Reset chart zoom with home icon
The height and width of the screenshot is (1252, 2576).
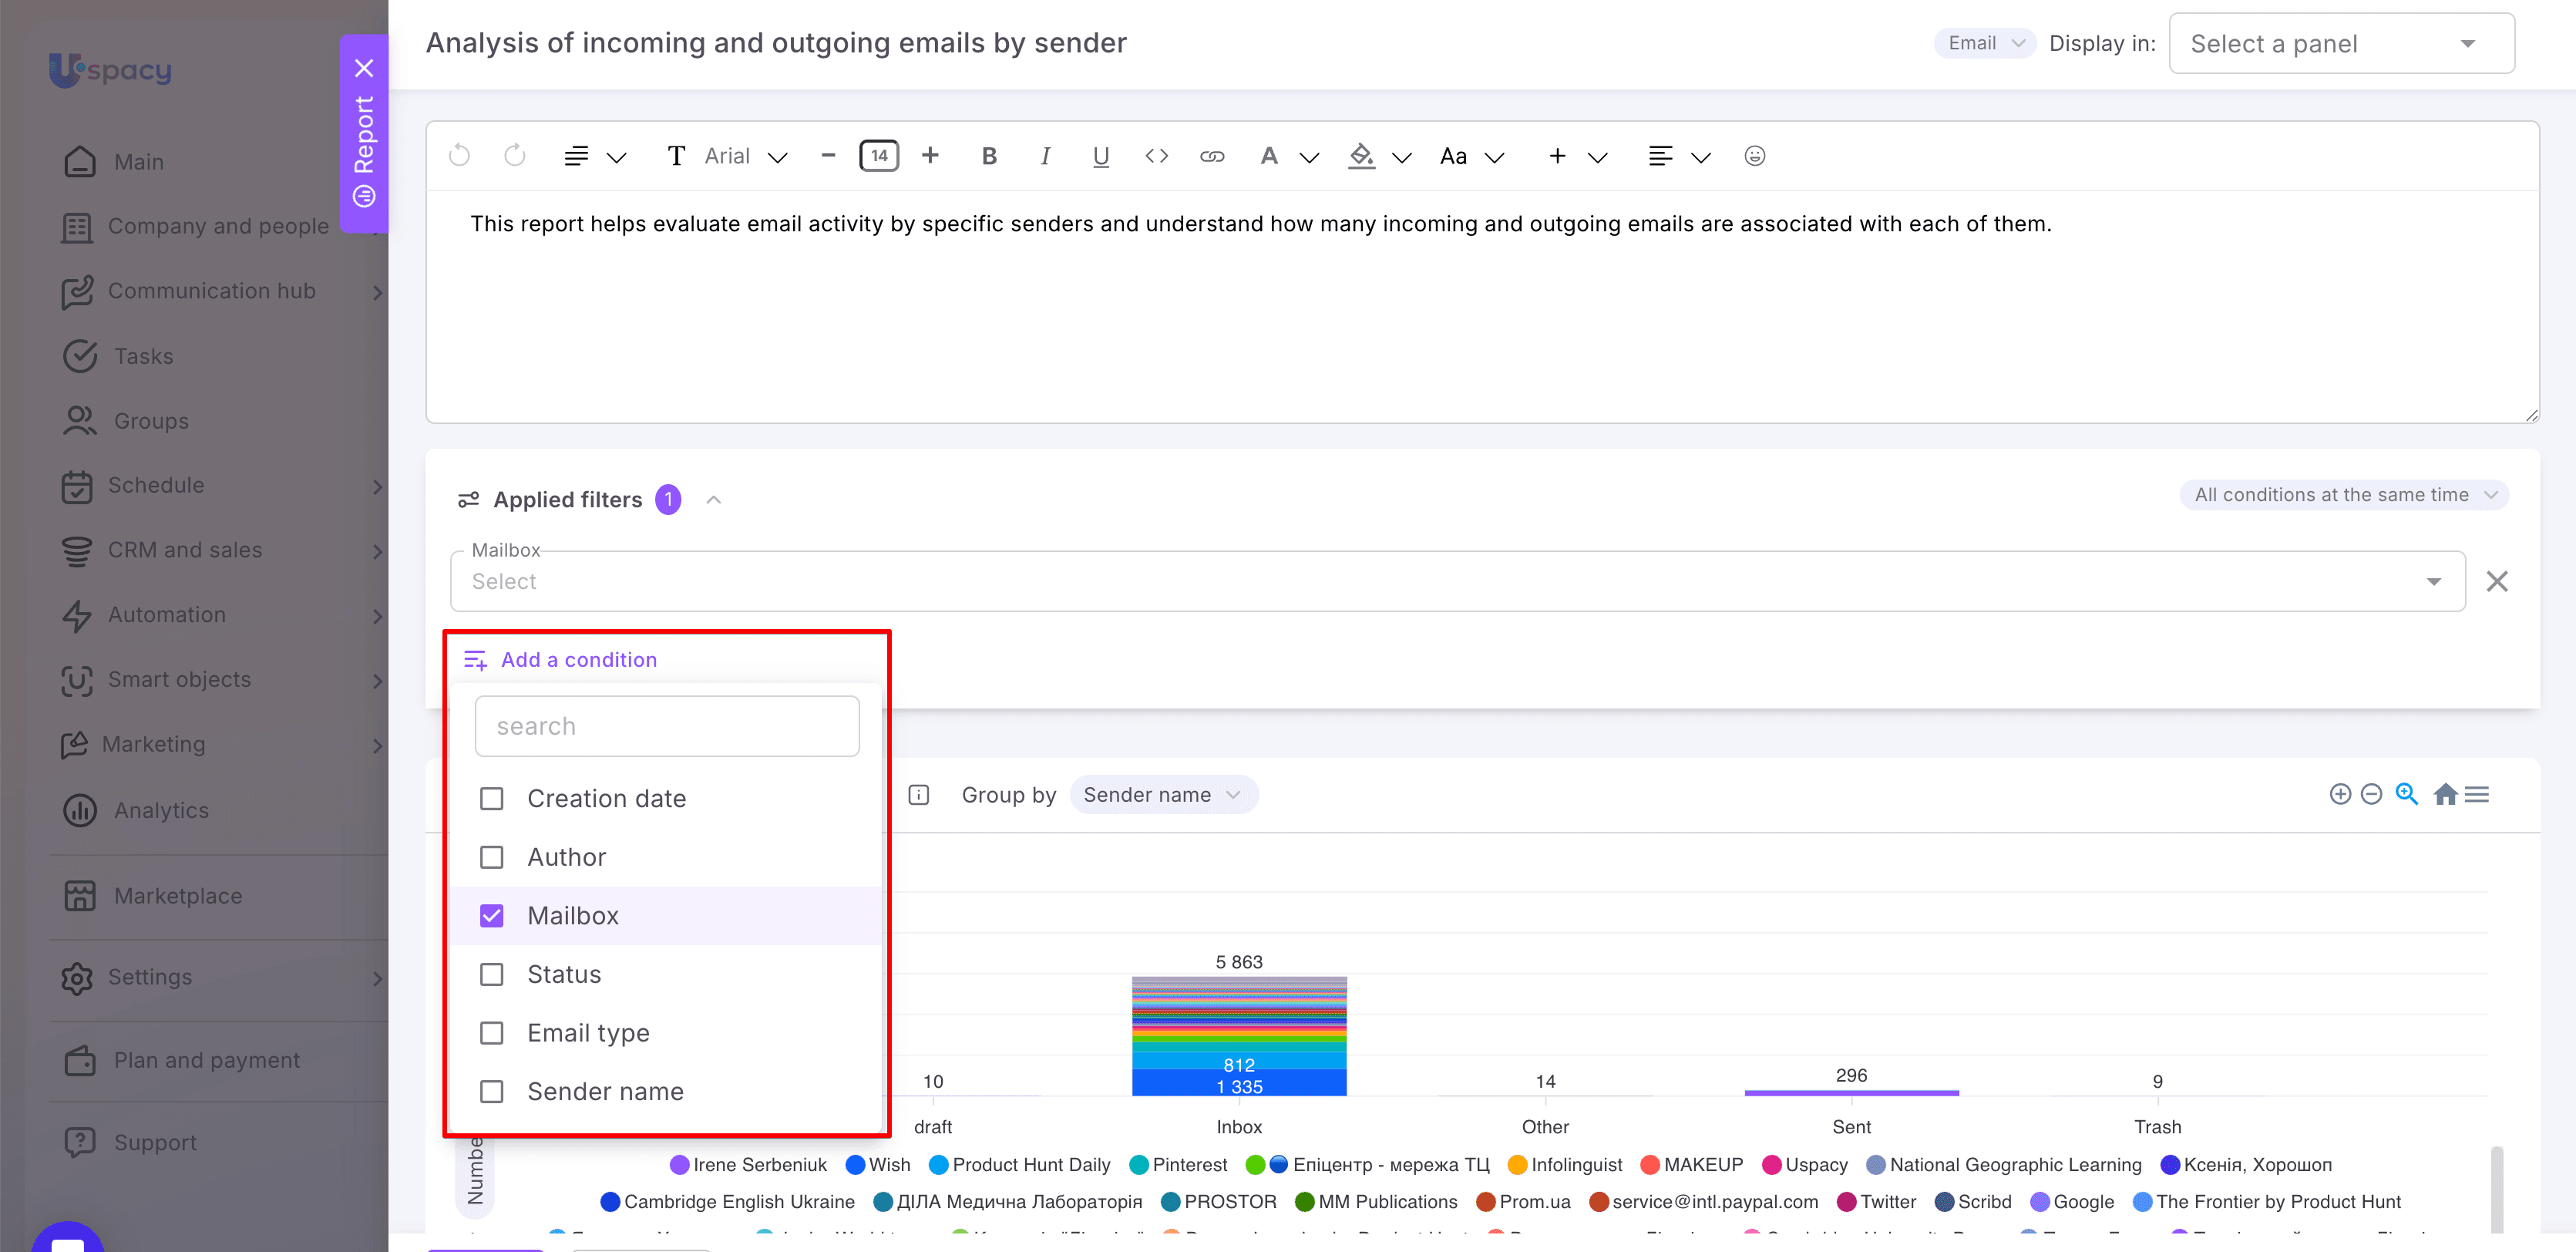pyautogui.click(x=2445, y=794)
